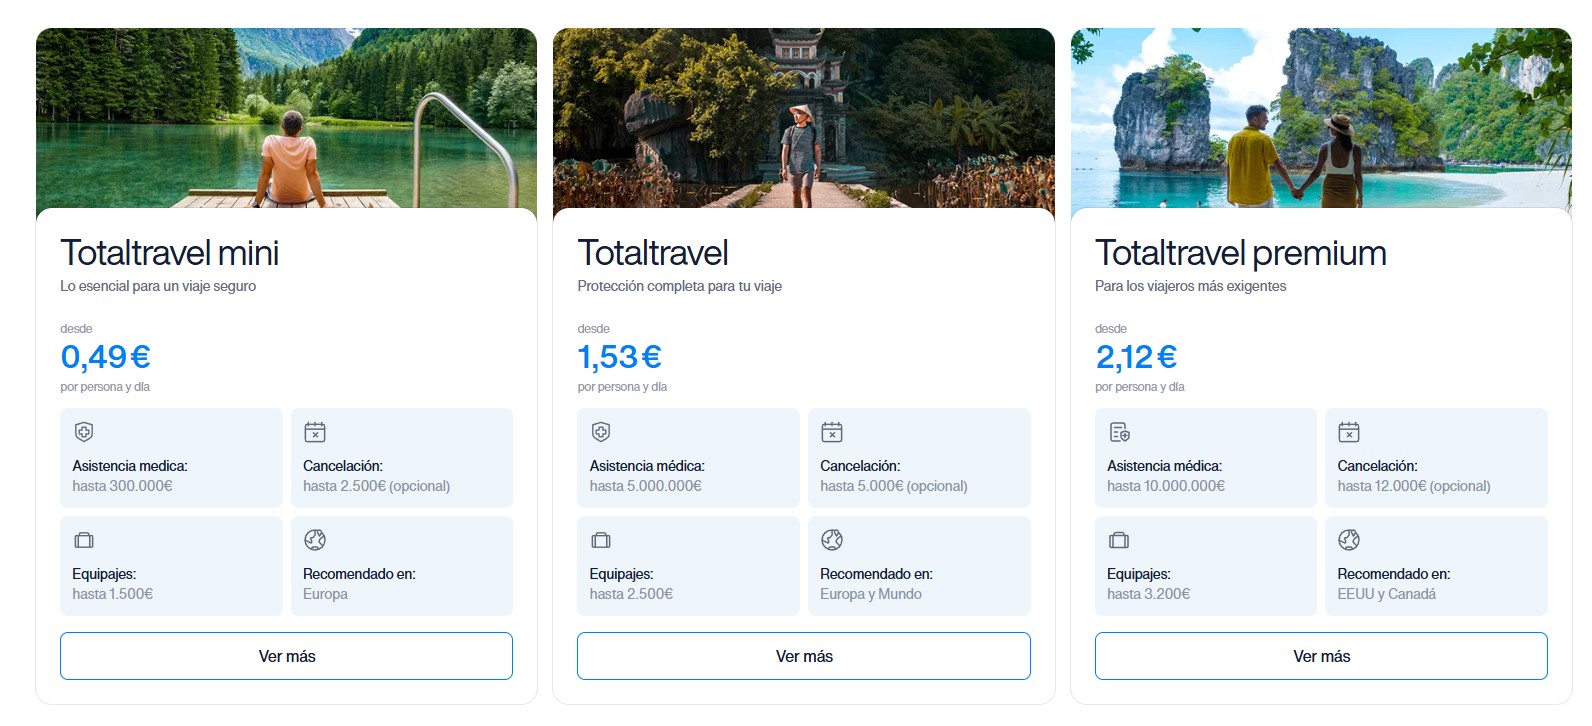Click globe icon above Europa recommendation
The width and height of the screenshot is (1592, 726).
click(315, 540)
